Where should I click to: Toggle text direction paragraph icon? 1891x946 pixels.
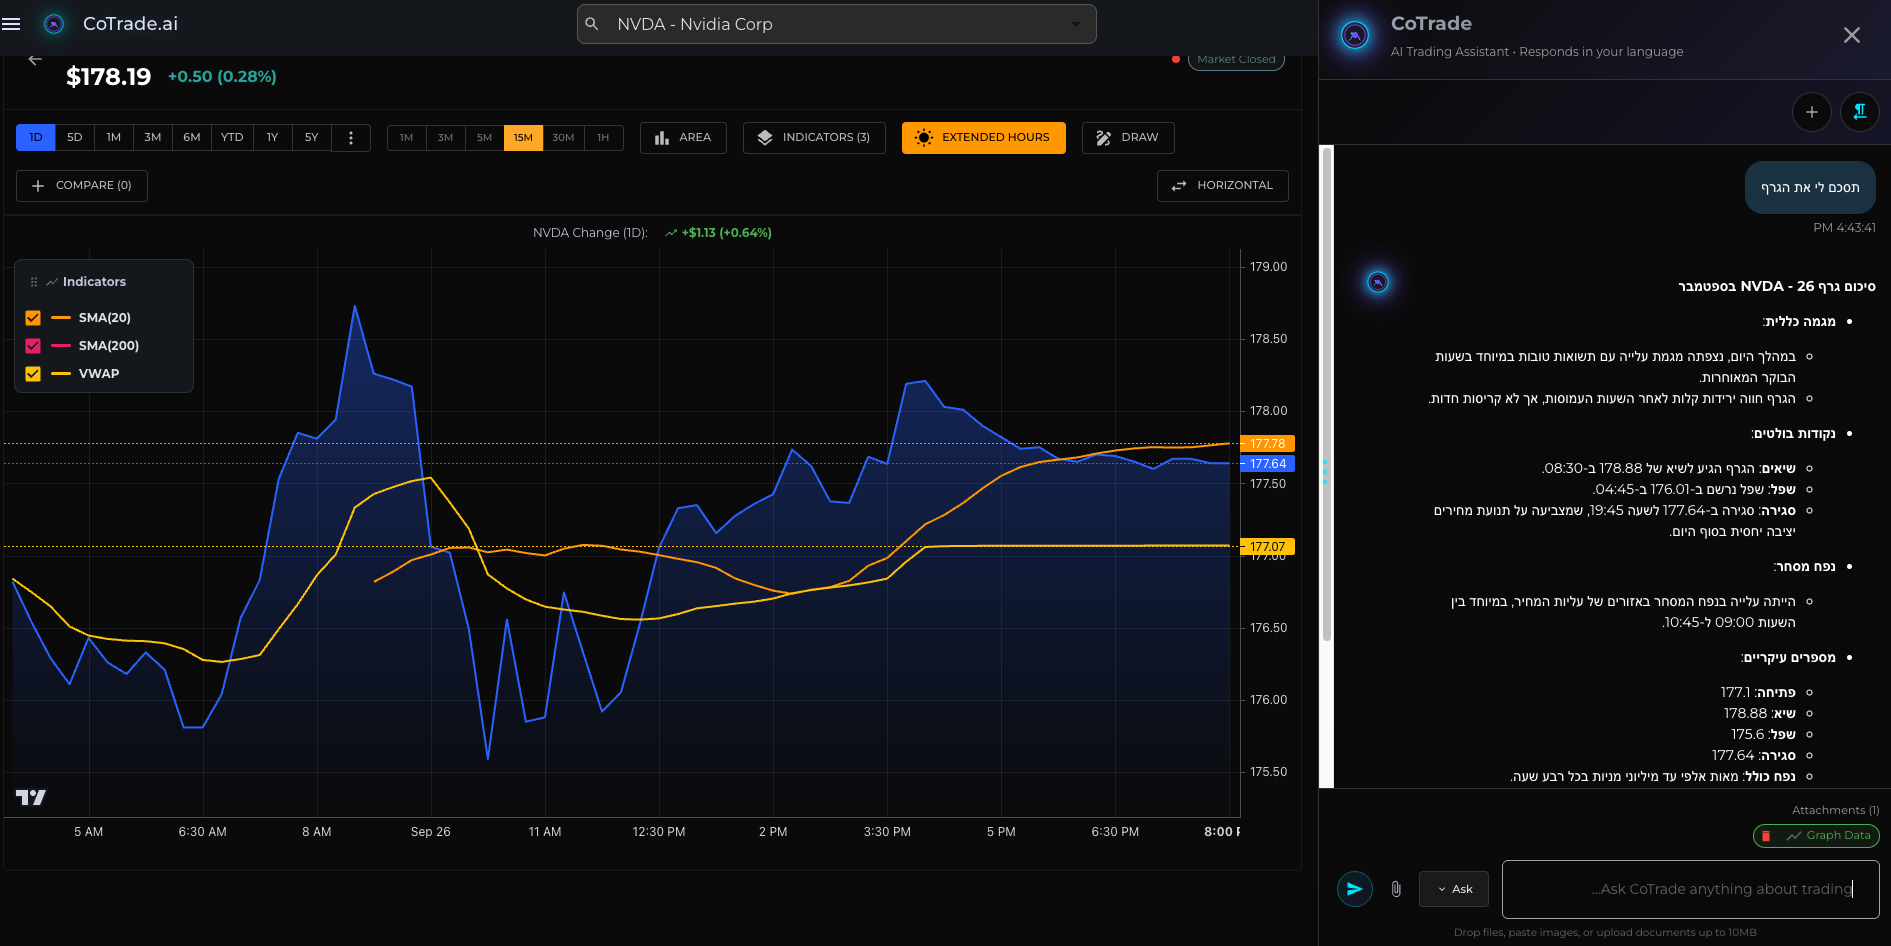coord(1860,112)
